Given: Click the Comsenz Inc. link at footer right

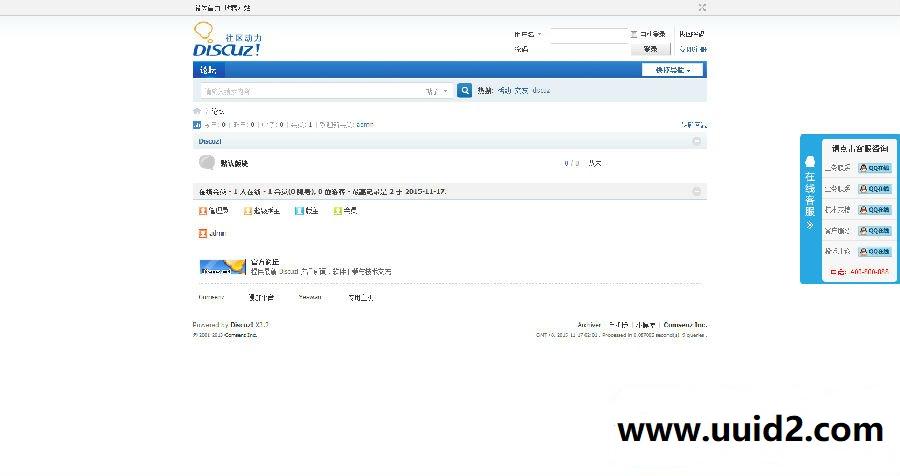Looking at the screenshot, I should click(x=685, y=324).
